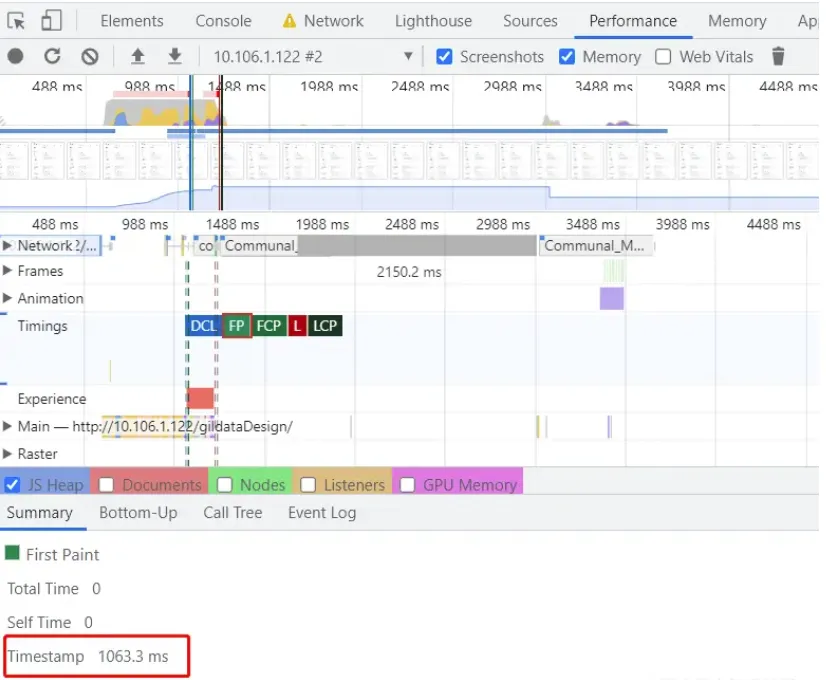Enable the Web Vitals checkbox

tap(663, 57)
